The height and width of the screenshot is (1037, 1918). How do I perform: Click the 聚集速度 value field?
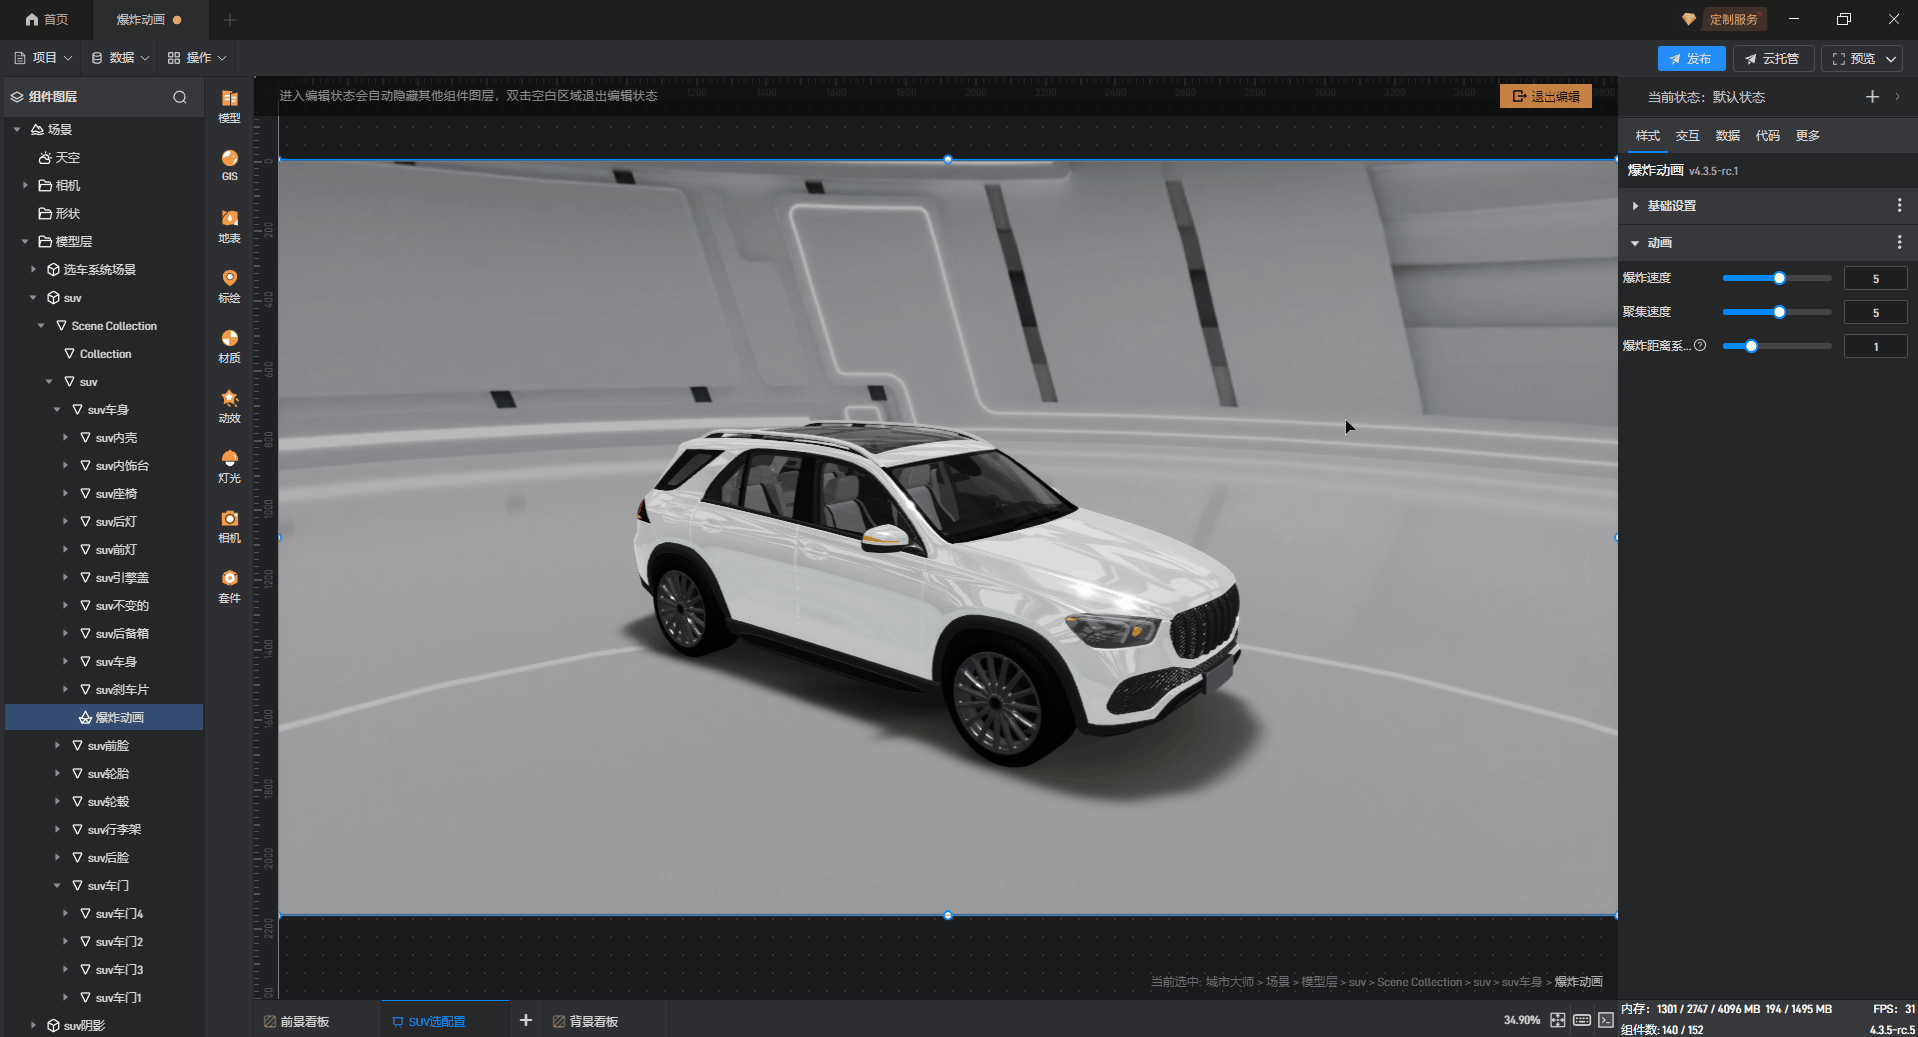coord(1876,313)
